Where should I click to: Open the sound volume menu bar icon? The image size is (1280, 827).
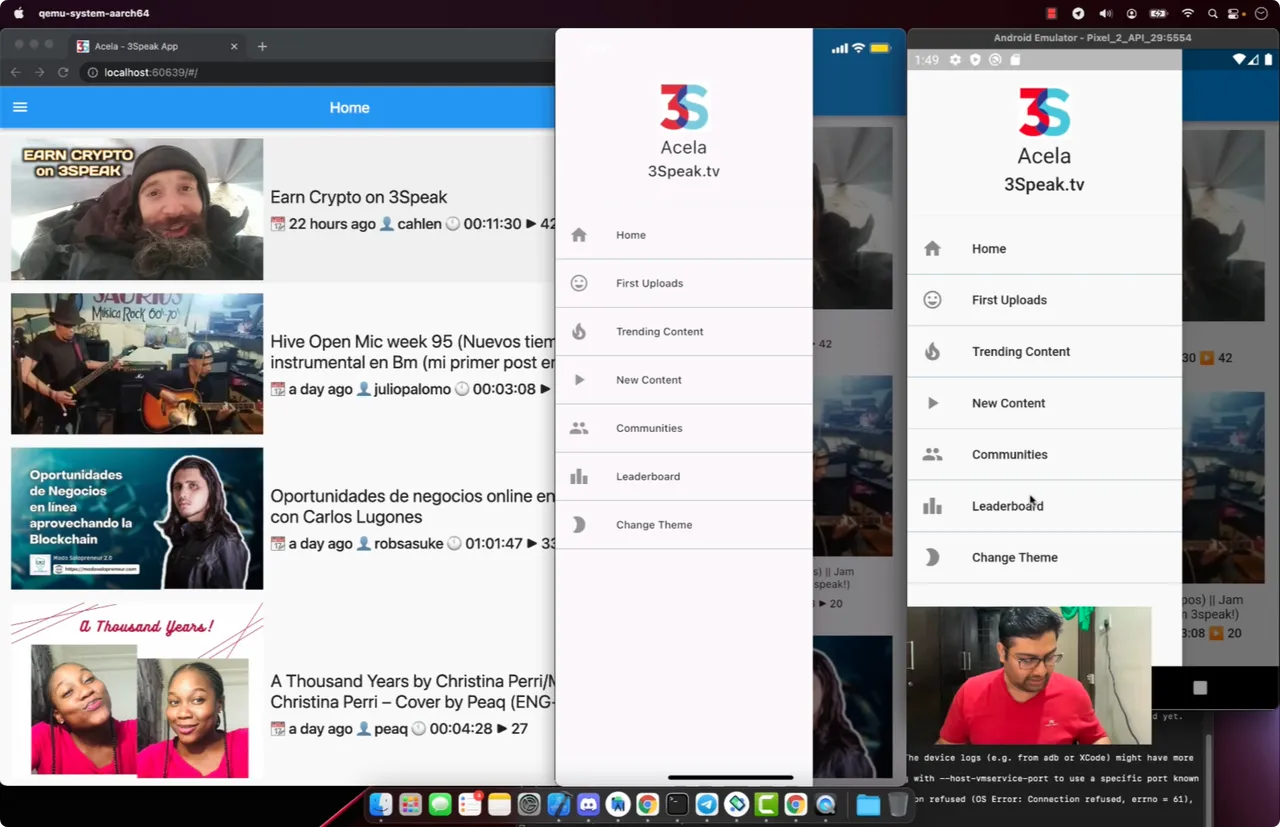tap(1105, 14)
